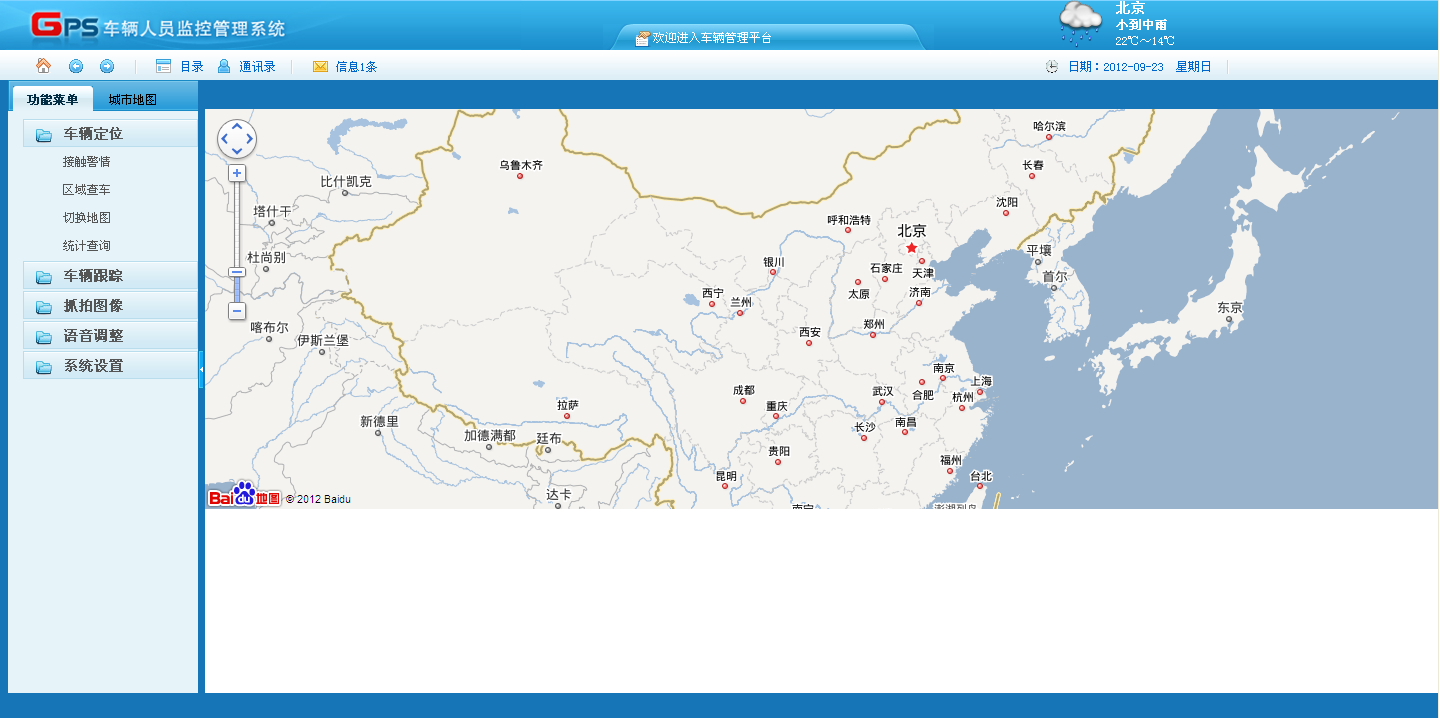Expand the 语音调整 menu section
The height and width of the screenshot is (718, 1440).
coord(110,335)
